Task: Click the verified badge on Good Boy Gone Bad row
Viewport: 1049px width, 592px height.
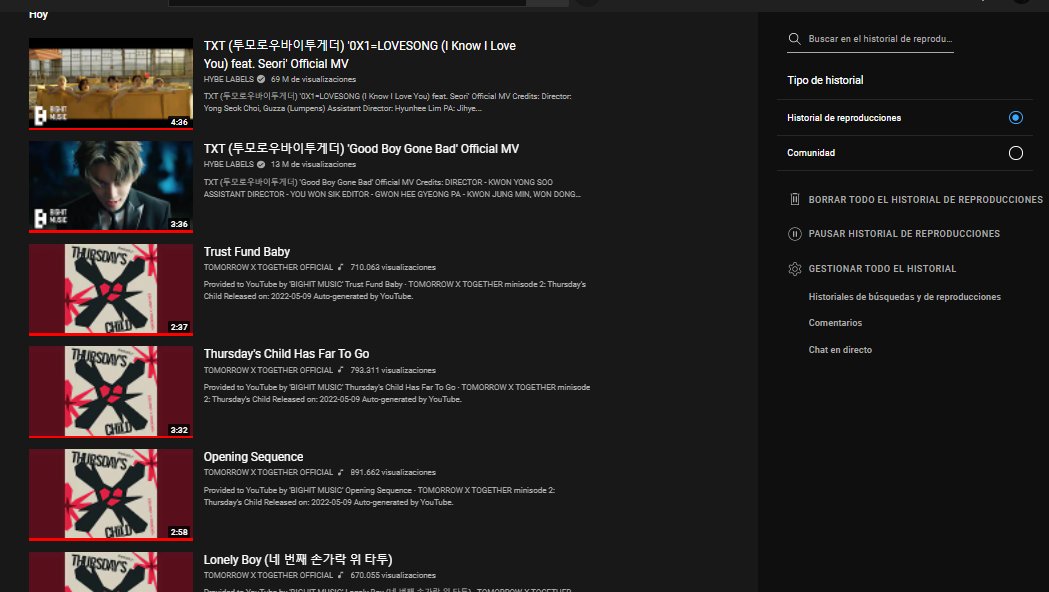Action: pos(261,164)
